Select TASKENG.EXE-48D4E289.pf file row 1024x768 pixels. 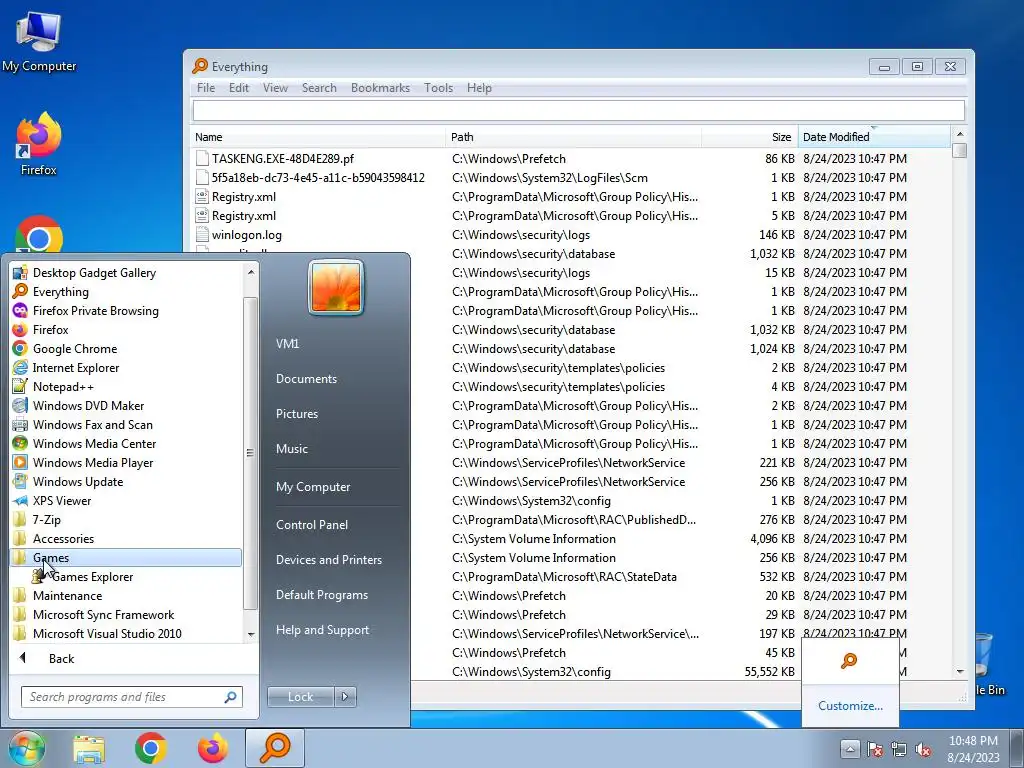(x=571, y=159)
